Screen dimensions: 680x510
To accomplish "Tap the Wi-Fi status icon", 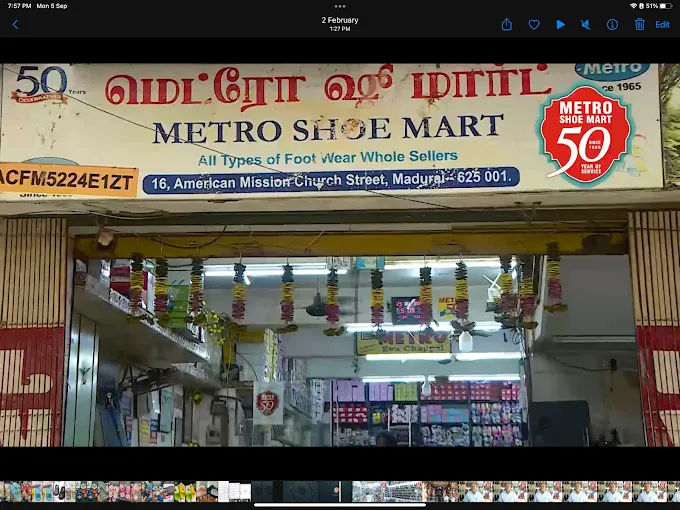I will click(634, 6).
